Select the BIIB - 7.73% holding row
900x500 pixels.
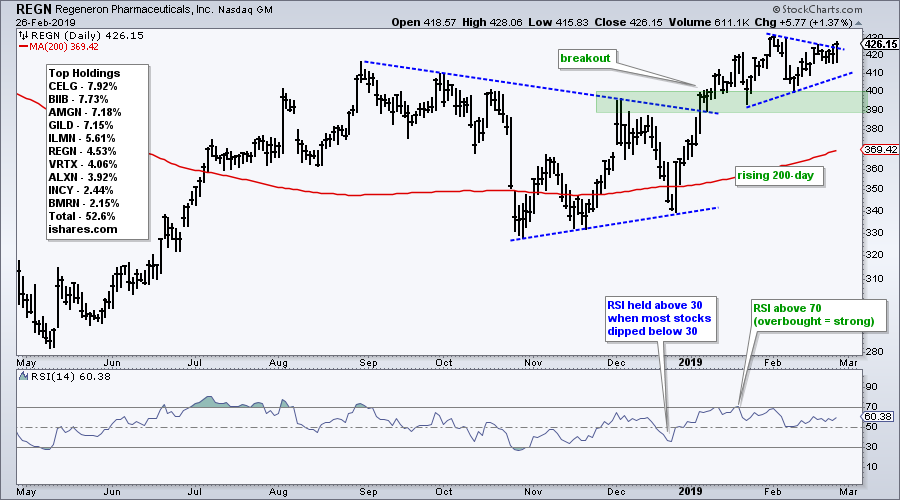(x=82, y=99)
